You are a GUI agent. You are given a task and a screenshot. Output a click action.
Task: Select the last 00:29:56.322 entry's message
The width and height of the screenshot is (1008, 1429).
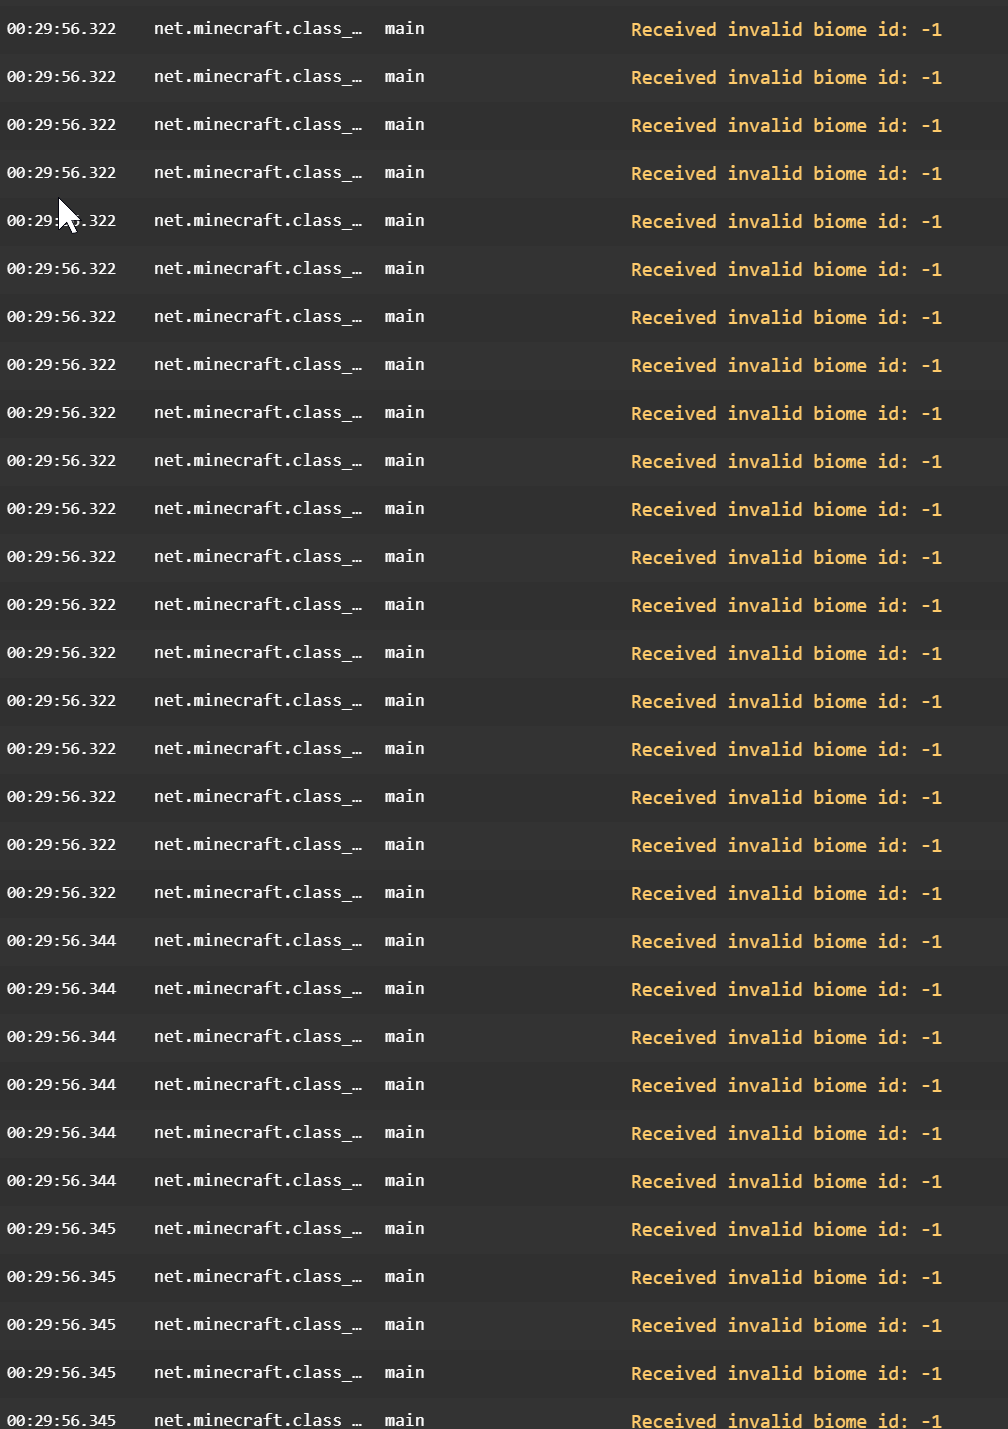point(786,893)
